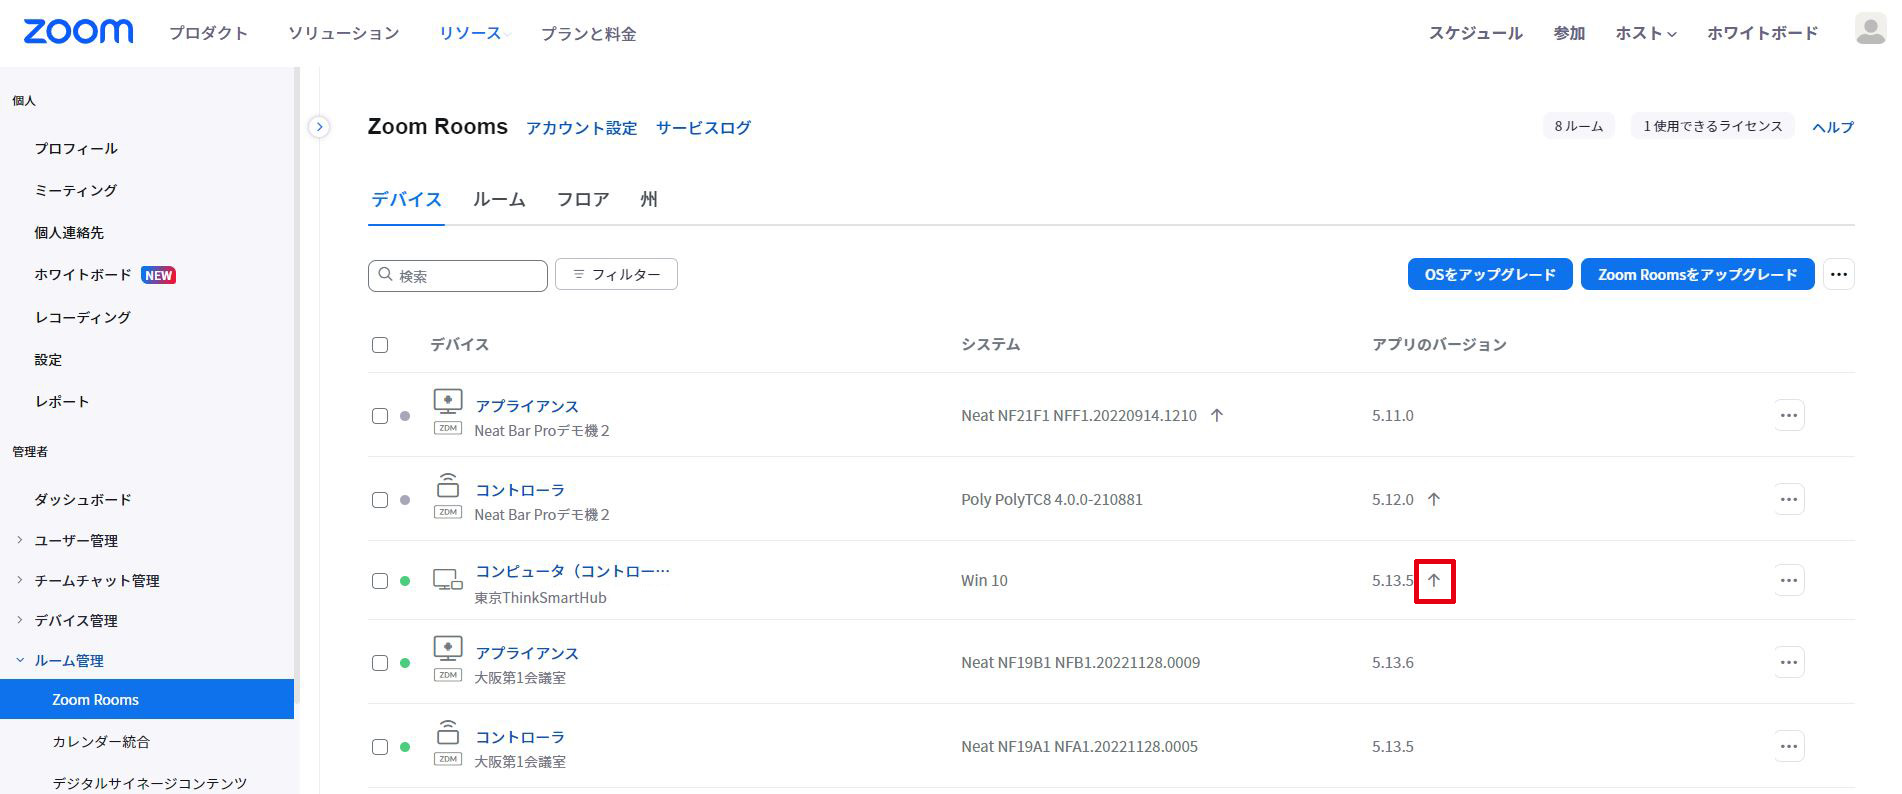
Task: Click 参加 in the header
Action: (x=1569, y=33)
